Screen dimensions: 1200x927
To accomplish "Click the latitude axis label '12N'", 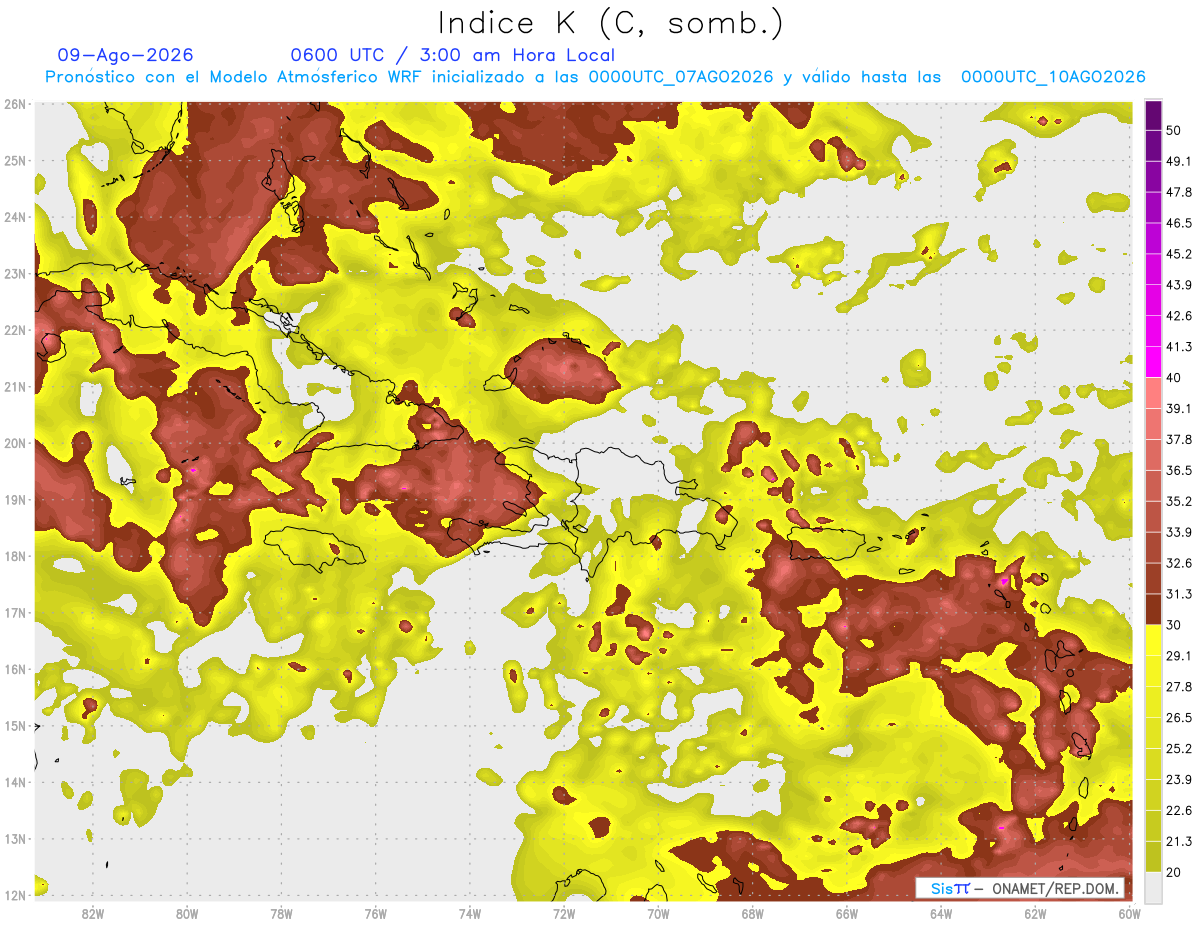I will tap(15, 895).
